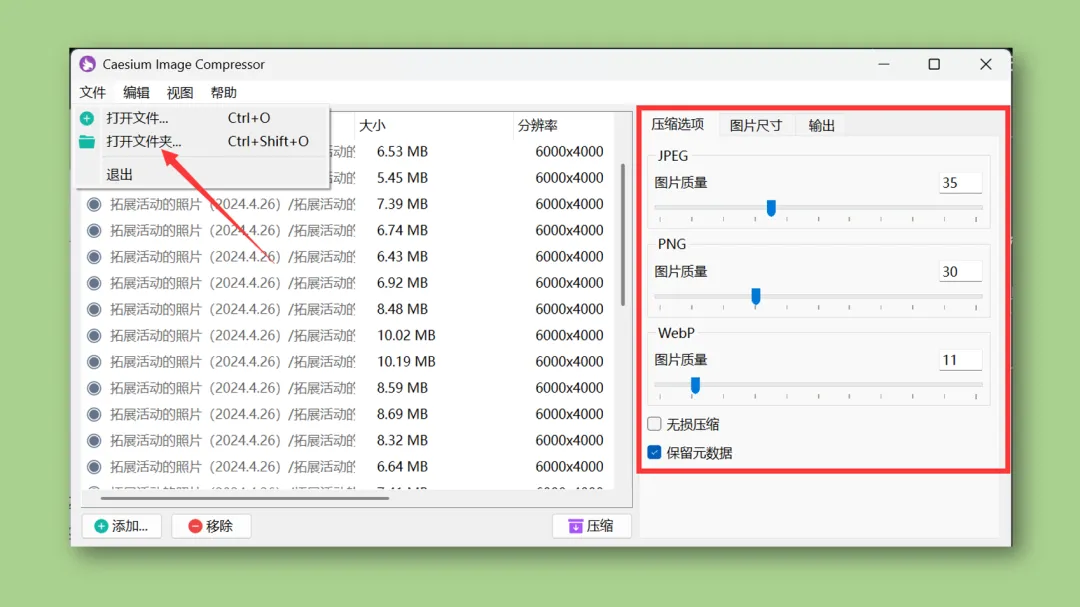Click the Caesium app logo icon
The image size is (1080, 607).
click(87, 64)
